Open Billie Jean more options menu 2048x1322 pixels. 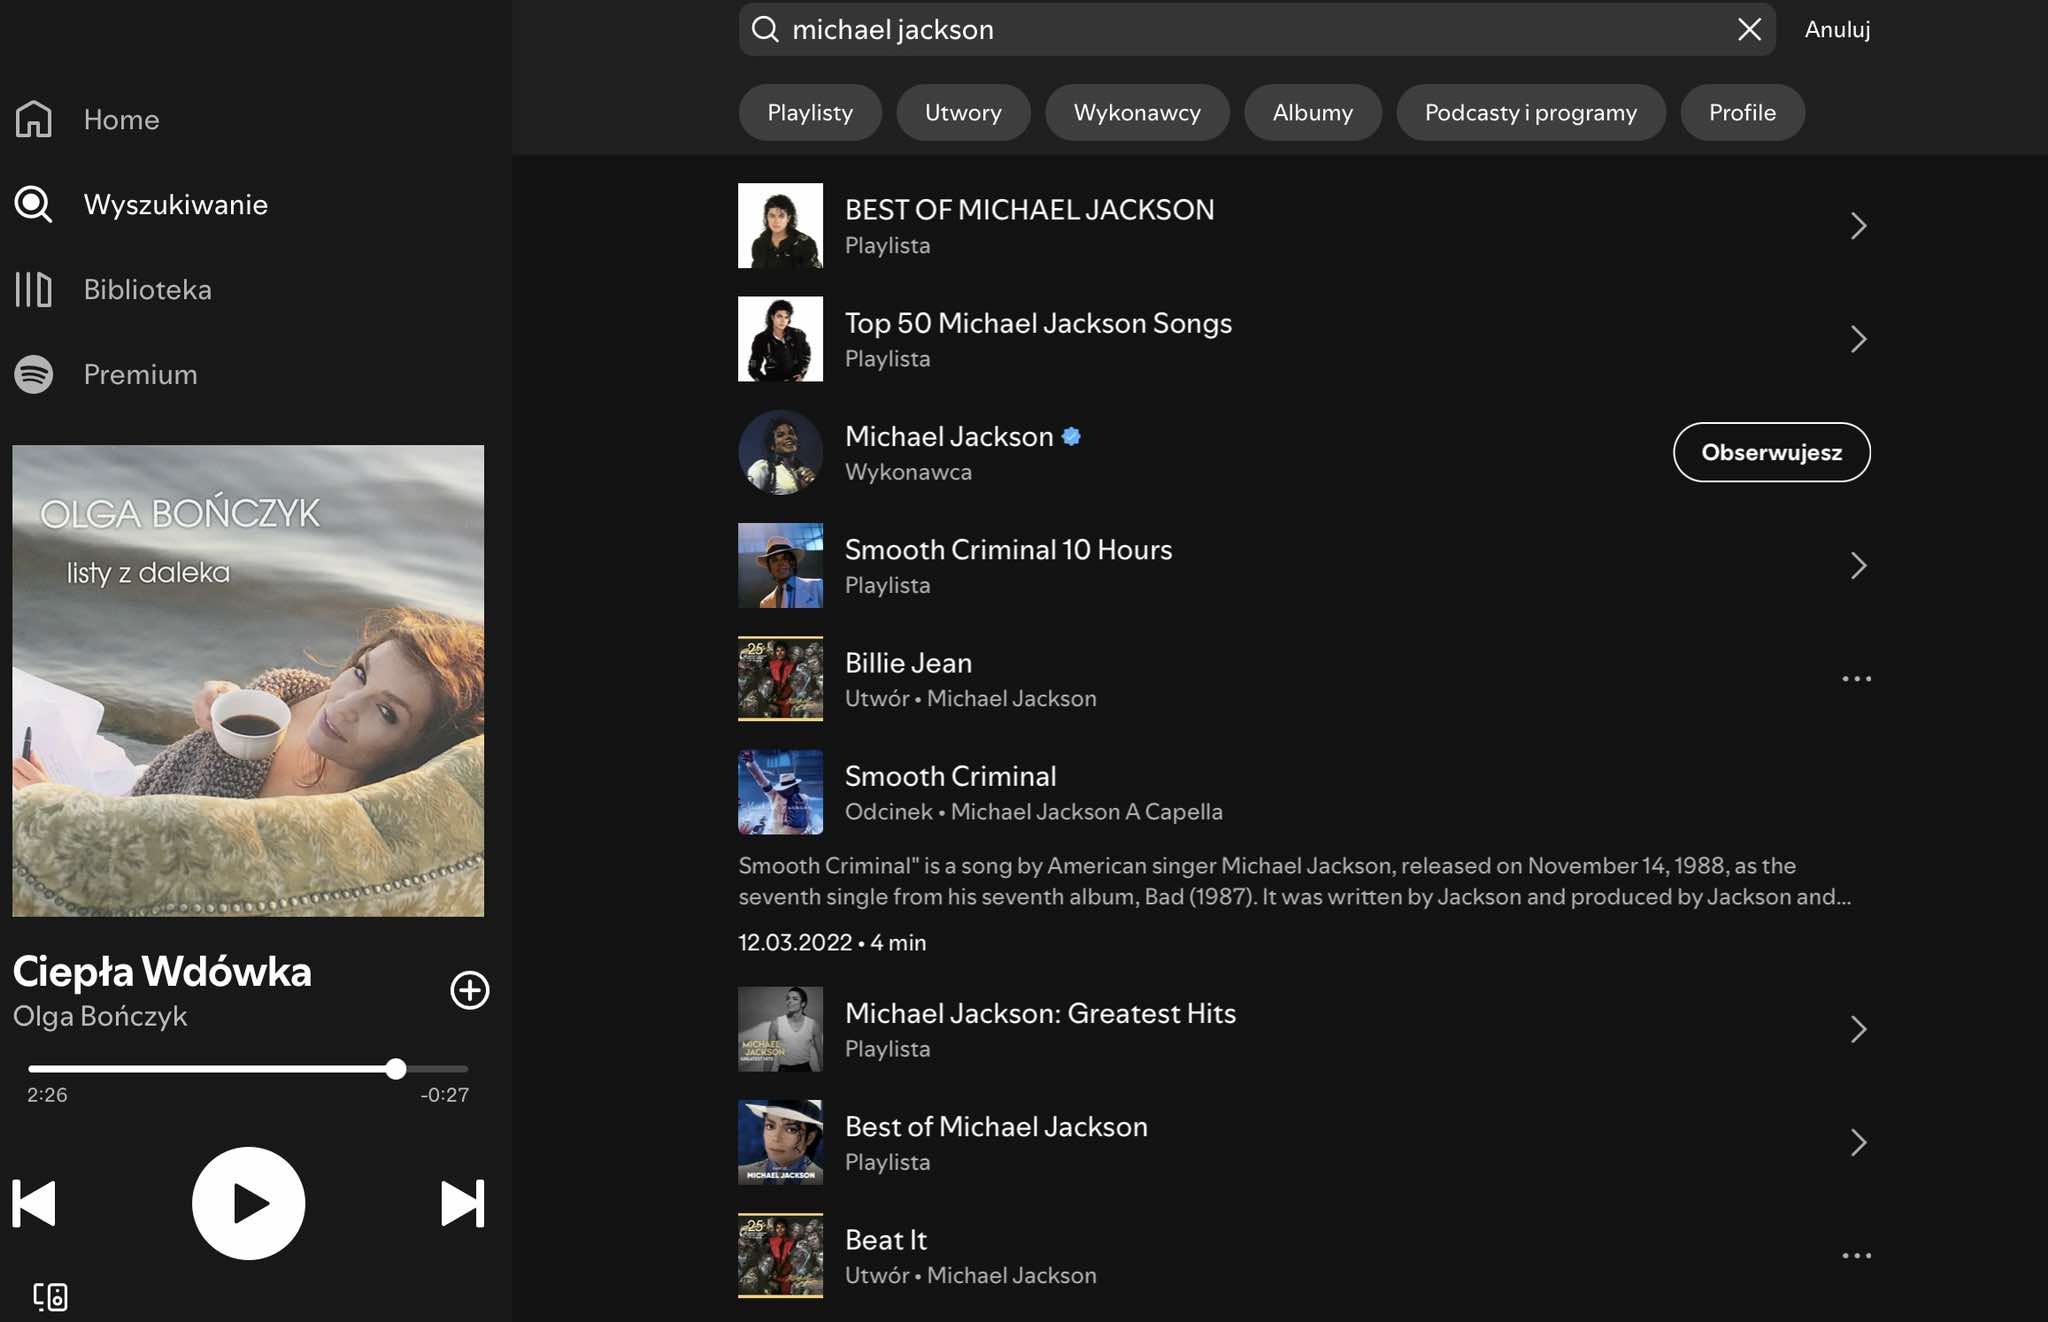pos(1856,679)
